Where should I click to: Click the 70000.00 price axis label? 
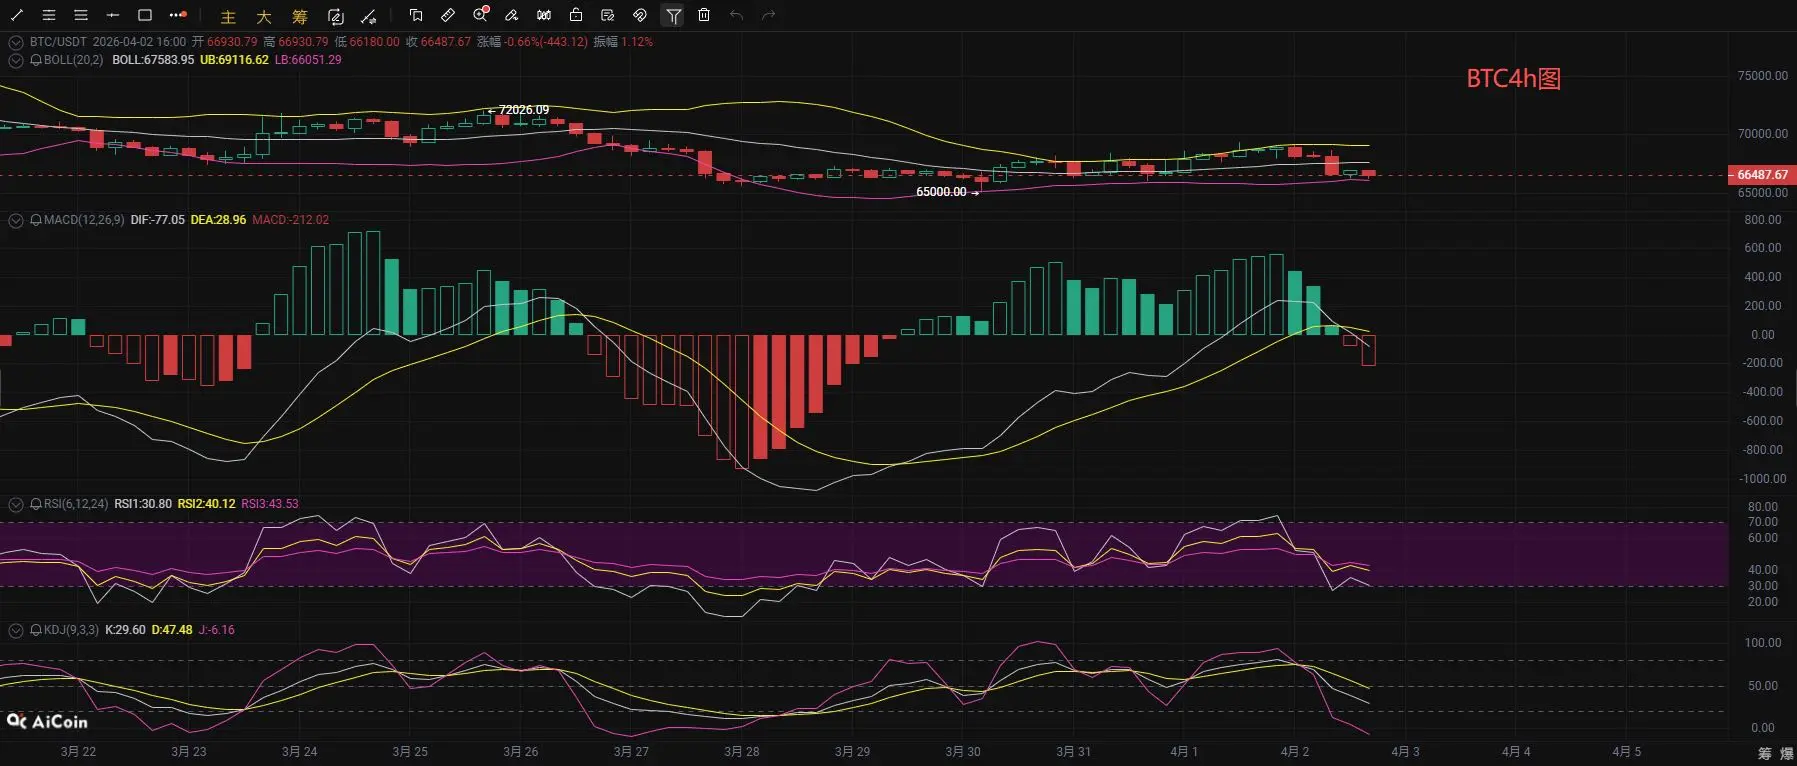(1763, 134)
